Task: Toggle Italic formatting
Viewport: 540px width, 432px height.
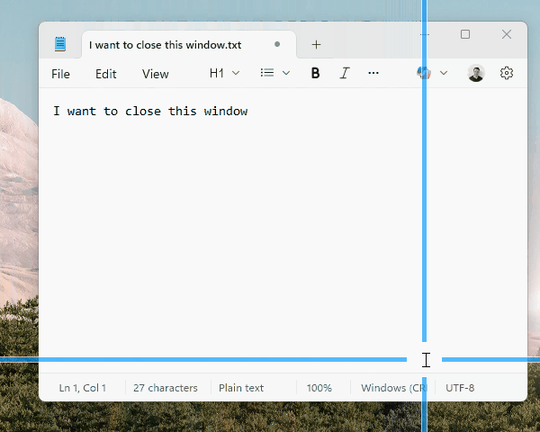Action: coord(344,73)
